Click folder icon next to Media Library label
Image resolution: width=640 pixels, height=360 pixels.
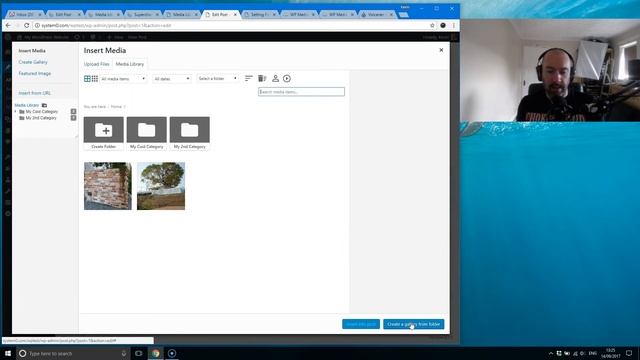coord(44,105)
